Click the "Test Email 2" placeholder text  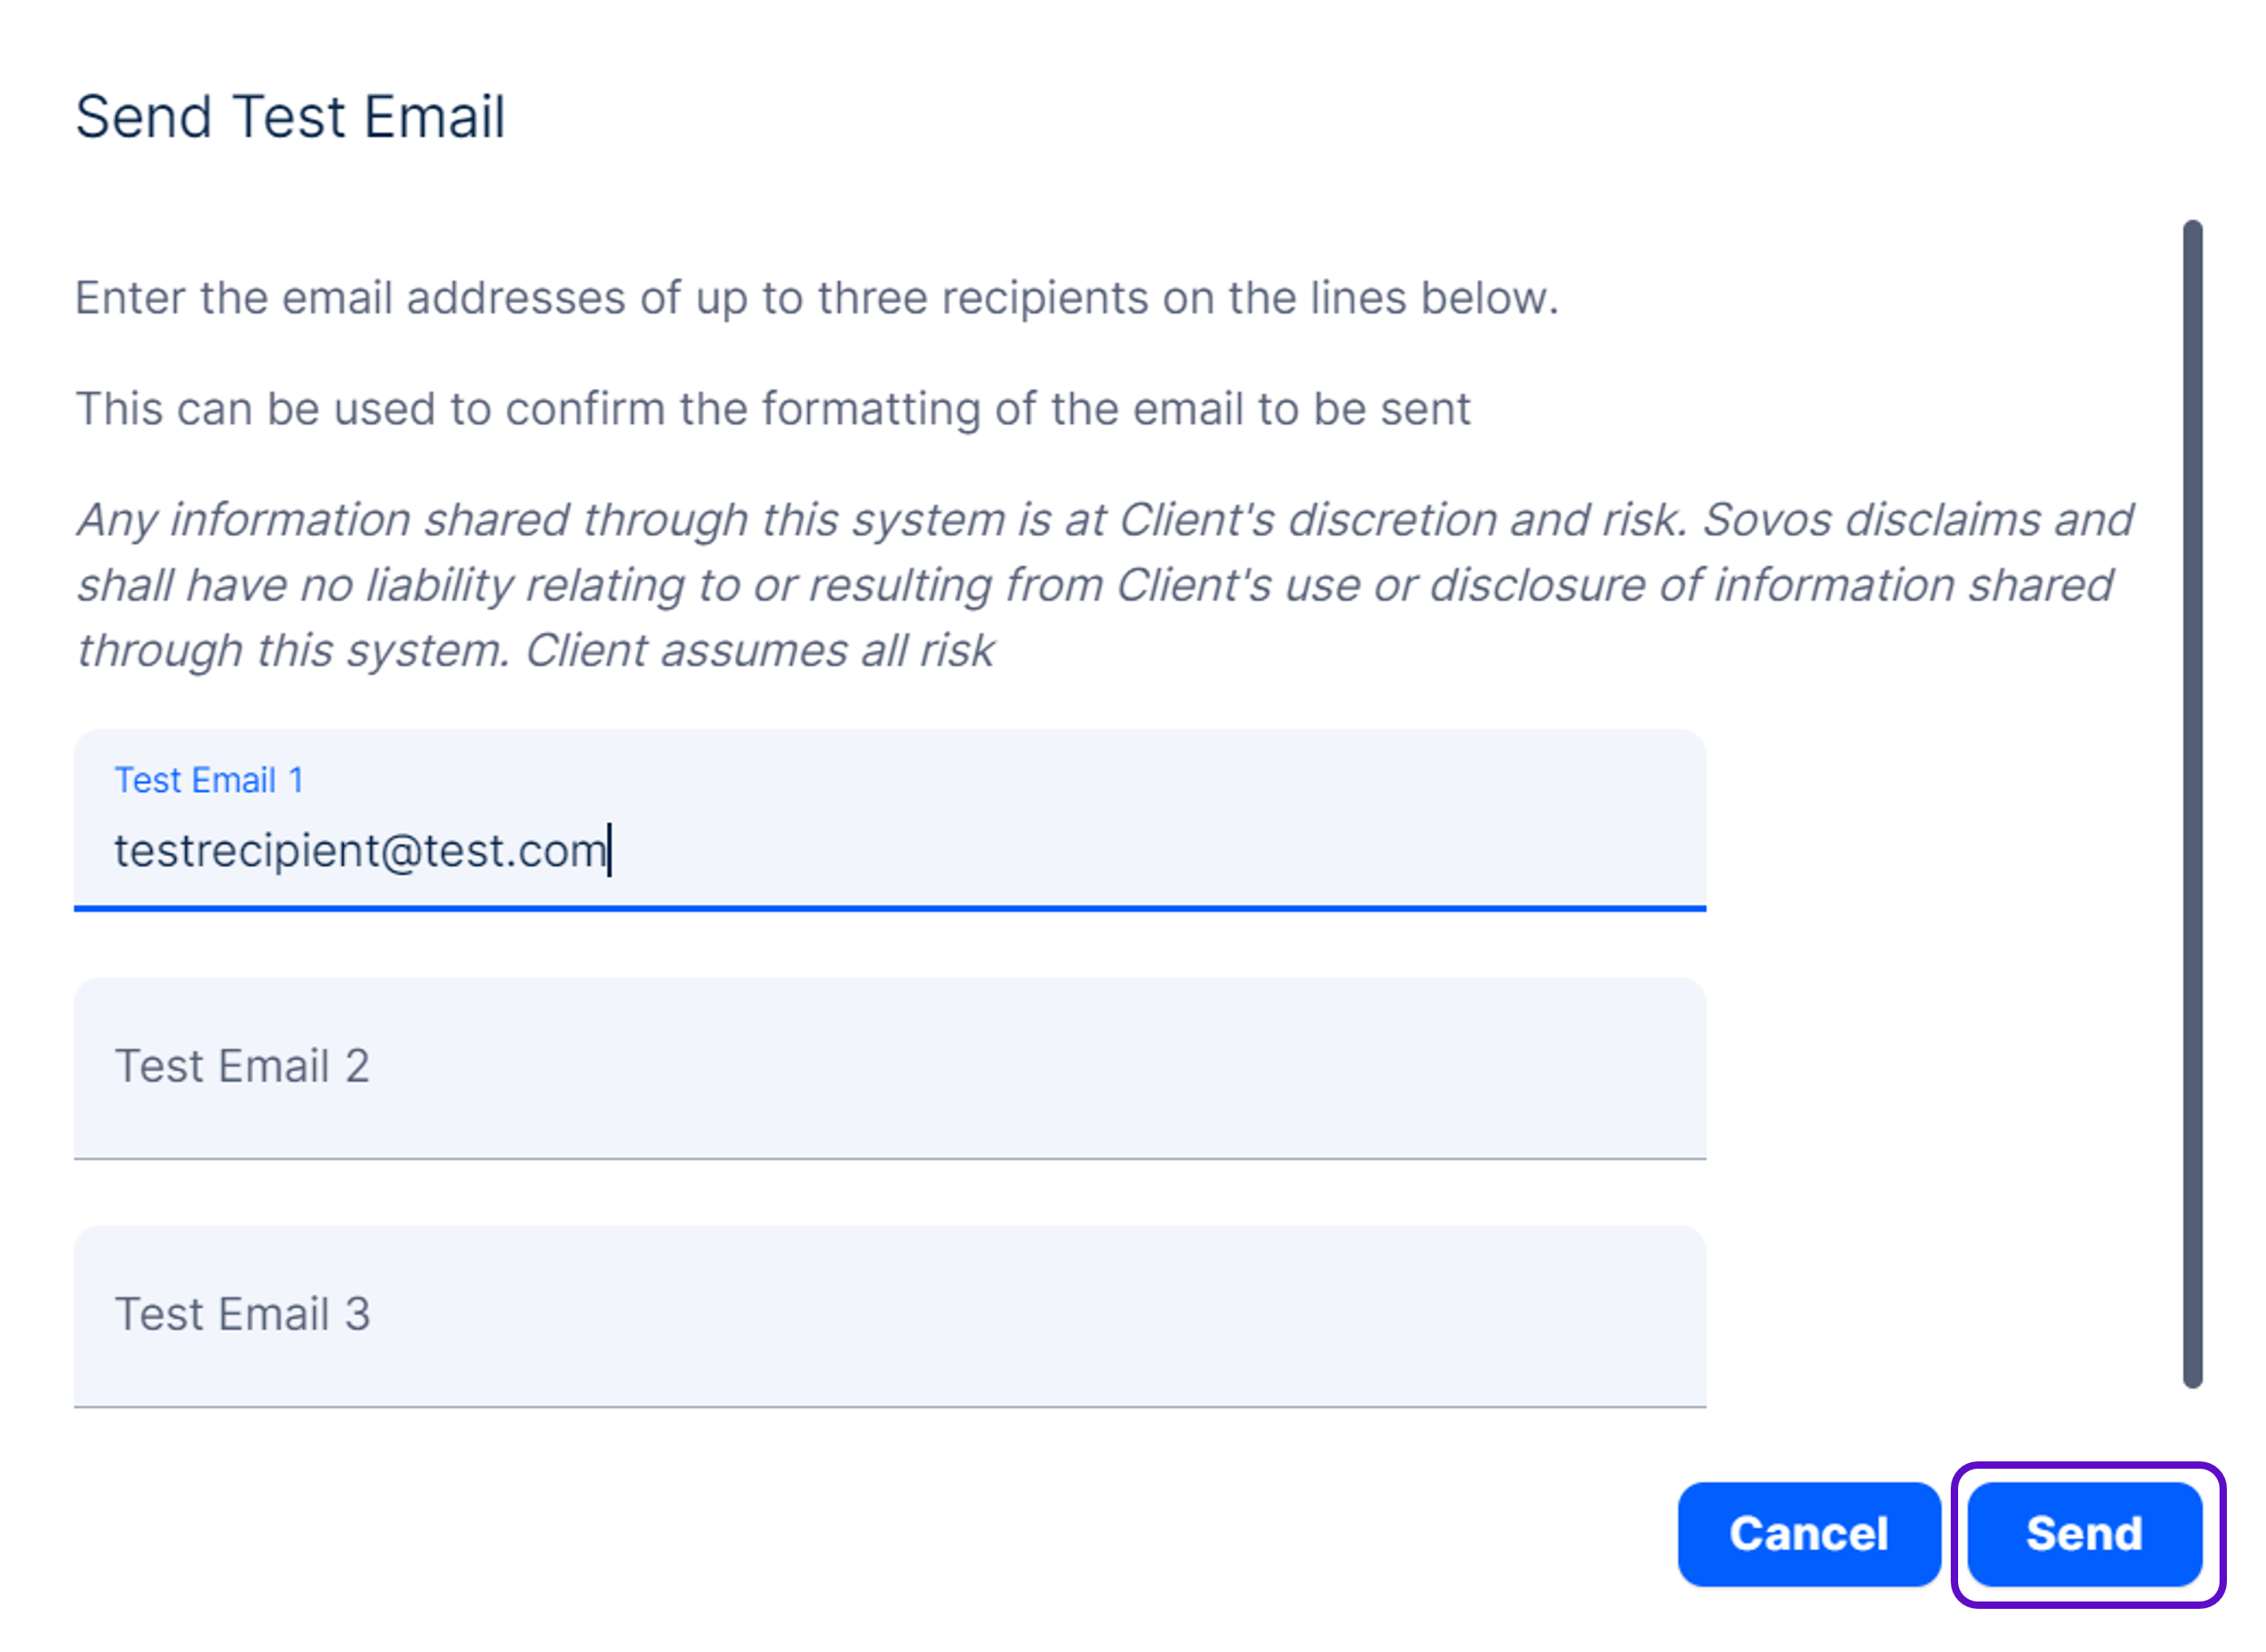242,1066
